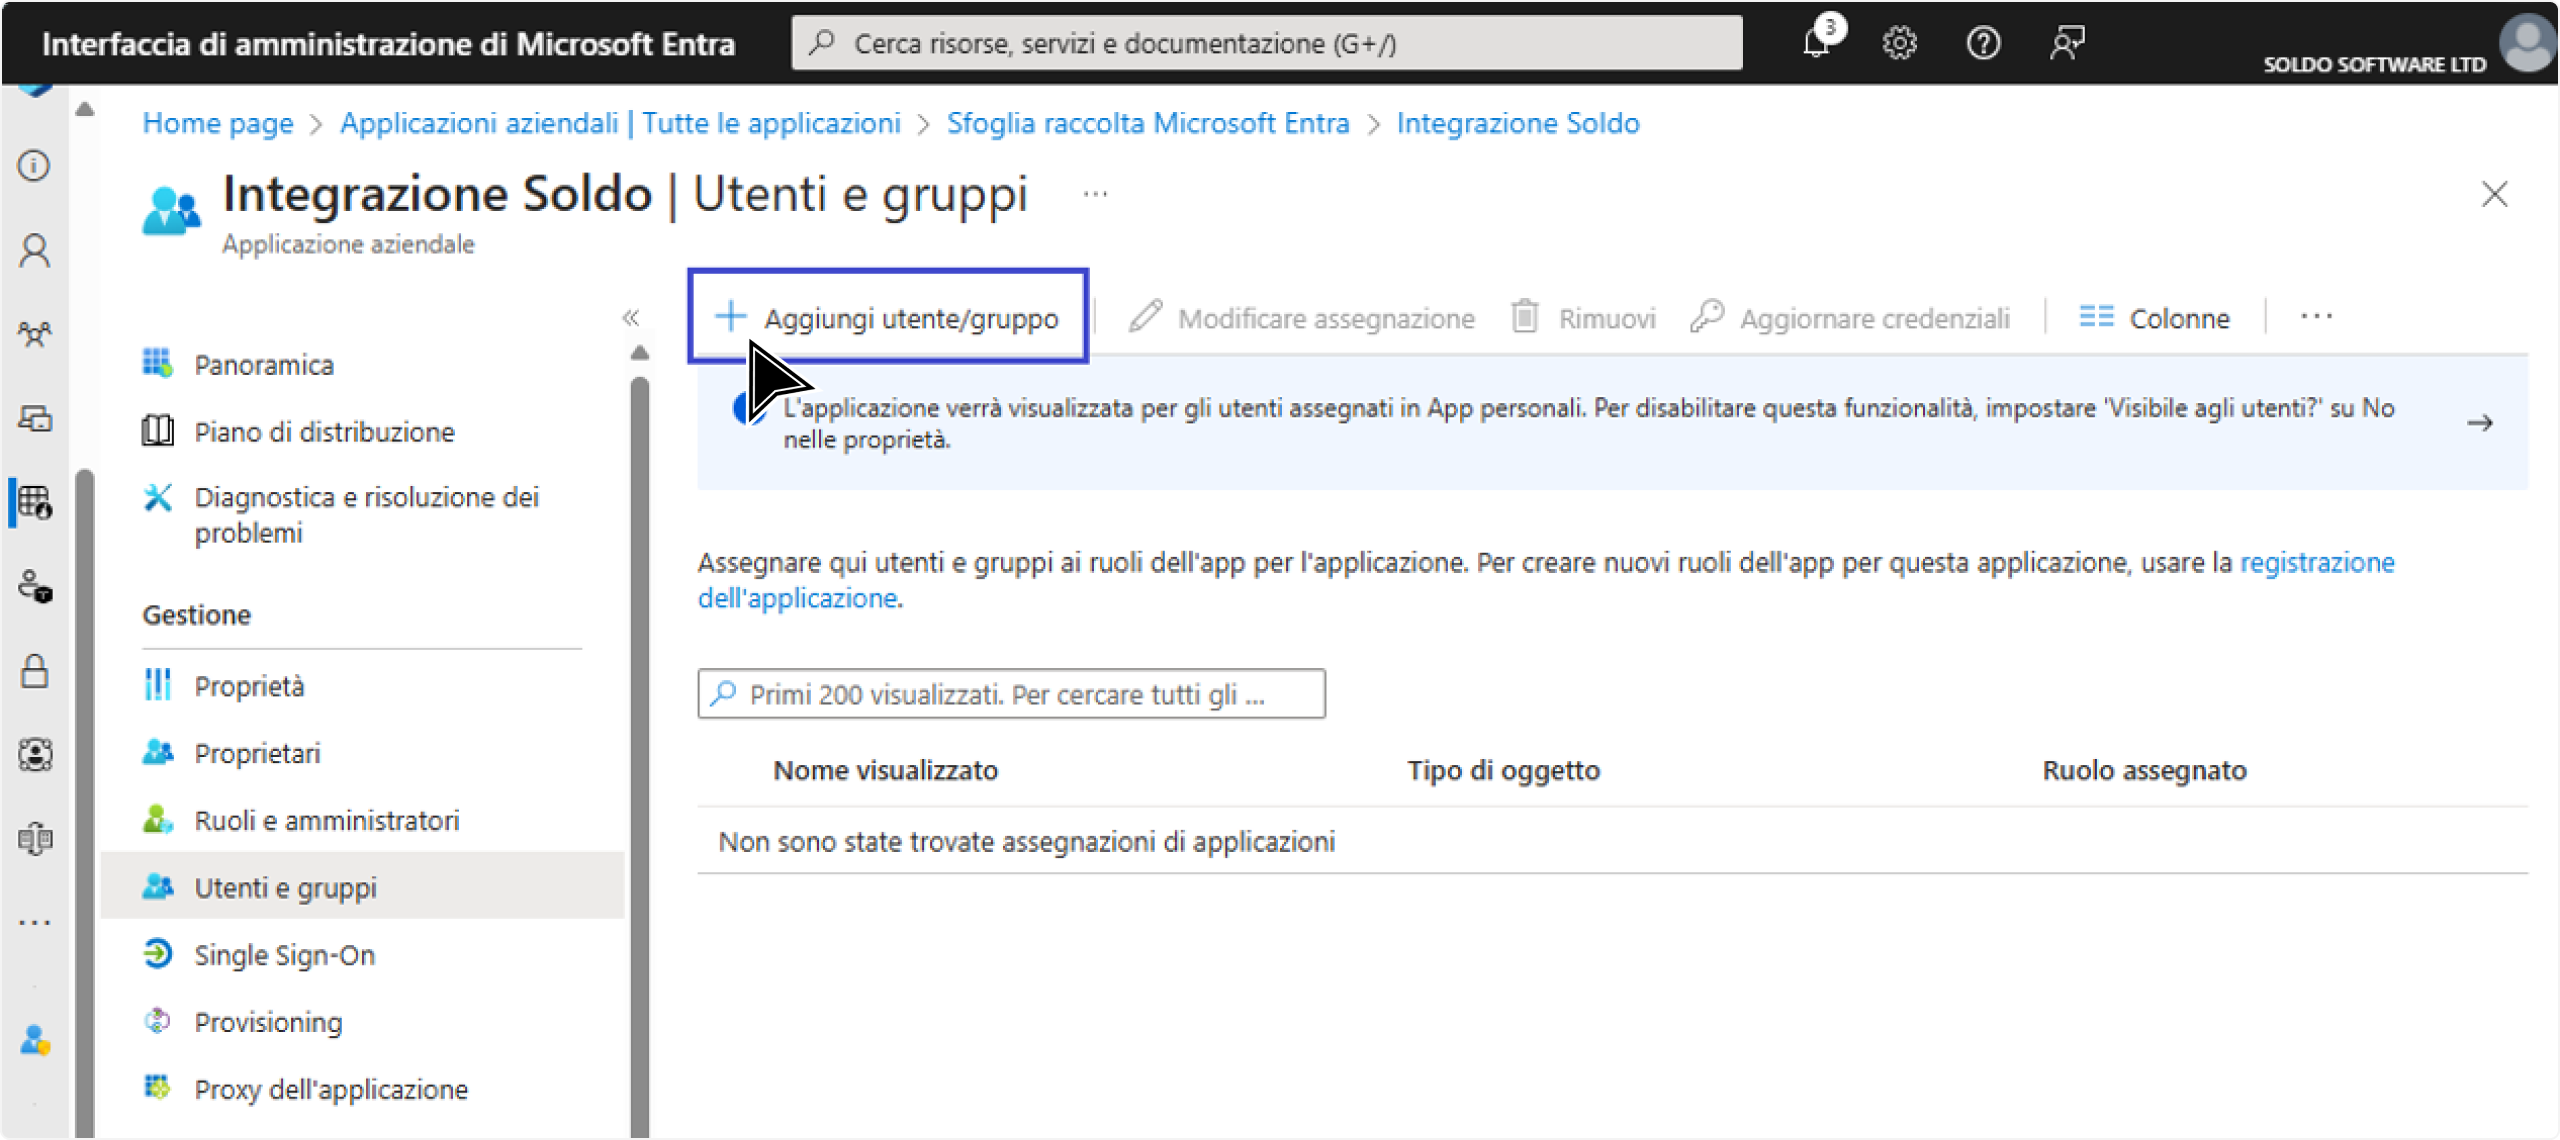Sort by Nome visualizzato column header
The image size is (2560, 1140).
tap(885, 770)
